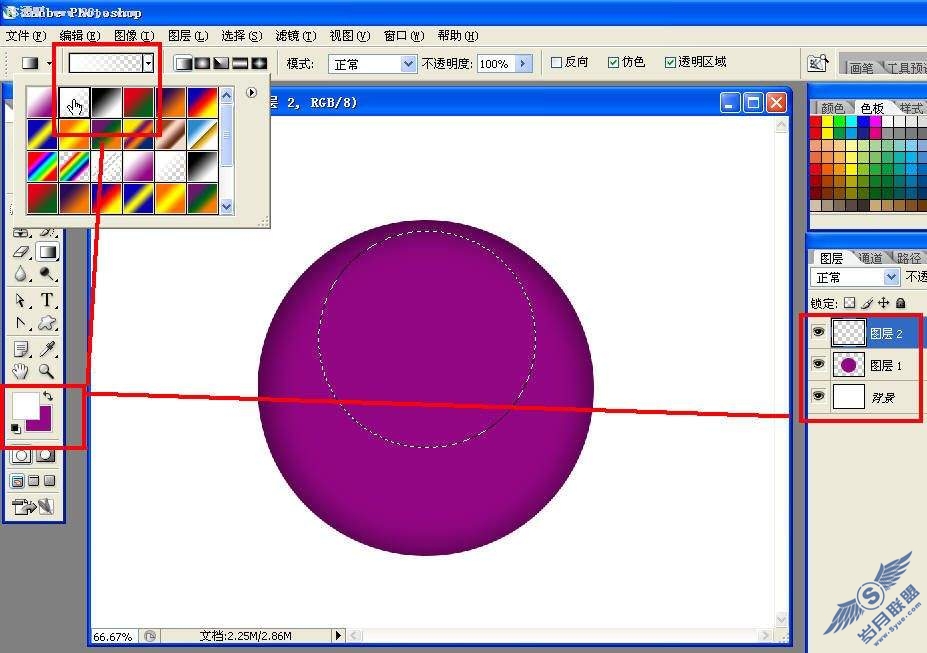
Task: Hide layer 图层 1 with eye icon
Action: click(818, 365)
